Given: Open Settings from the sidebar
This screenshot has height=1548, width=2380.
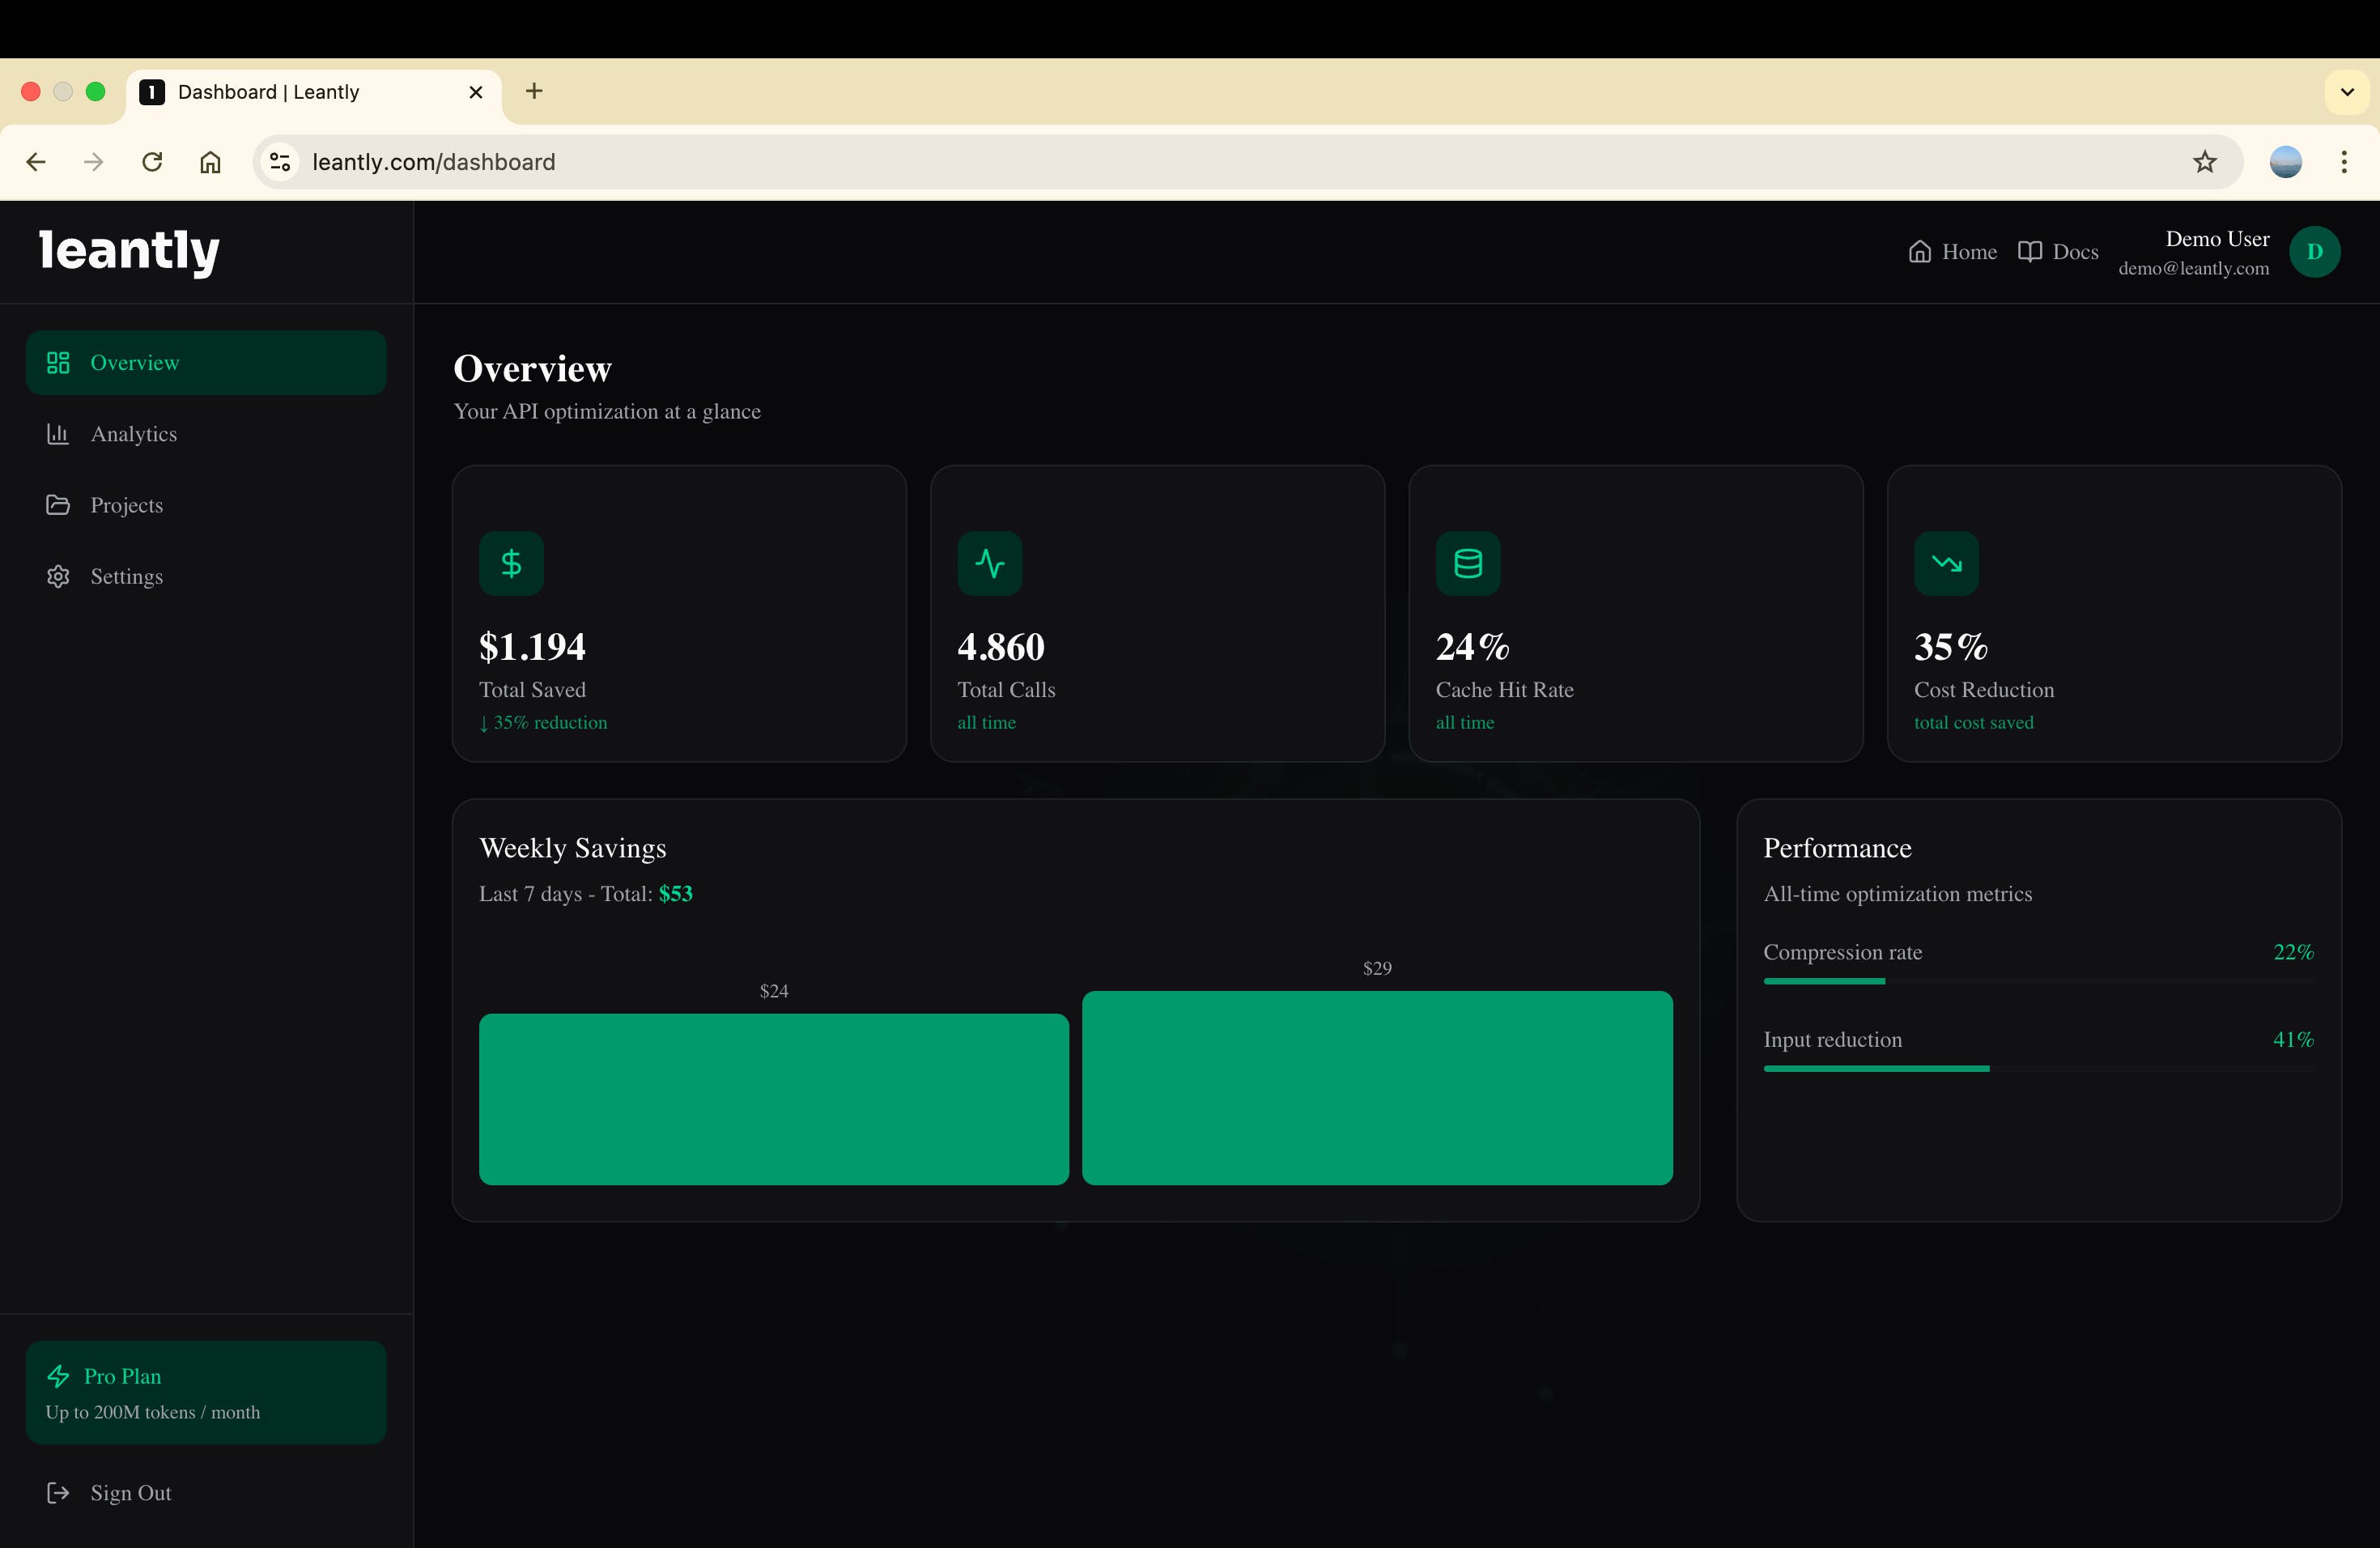Looking at the screenshot, I should 126,577.
